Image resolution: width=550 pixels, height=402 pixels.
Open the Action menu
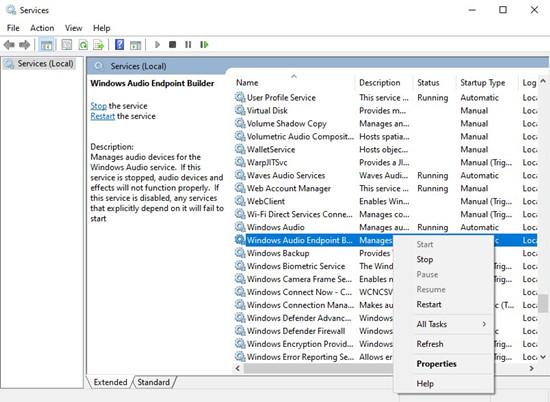pos(42,28)
